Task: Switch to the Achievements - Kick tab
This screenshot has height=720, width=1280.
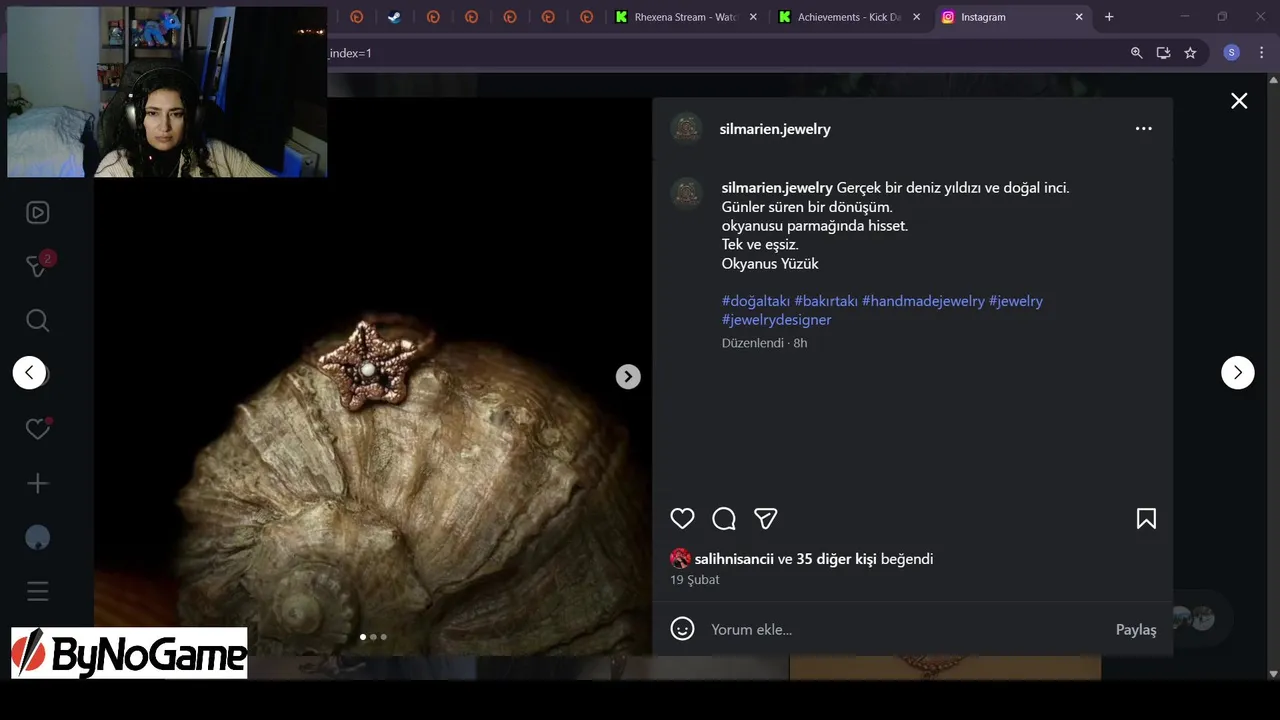Action: [x=849, y=17]
